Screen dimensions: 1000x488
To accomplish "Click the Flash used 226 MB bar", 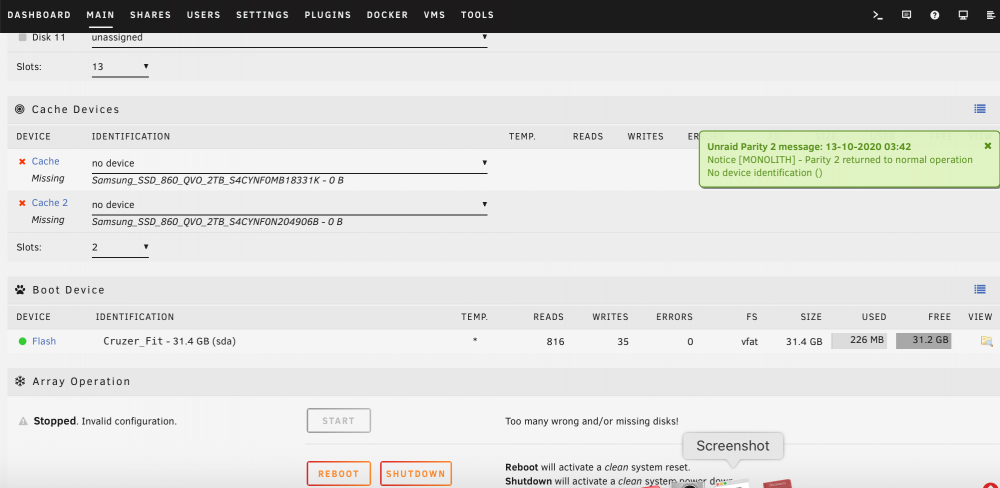I will [859, 341].
